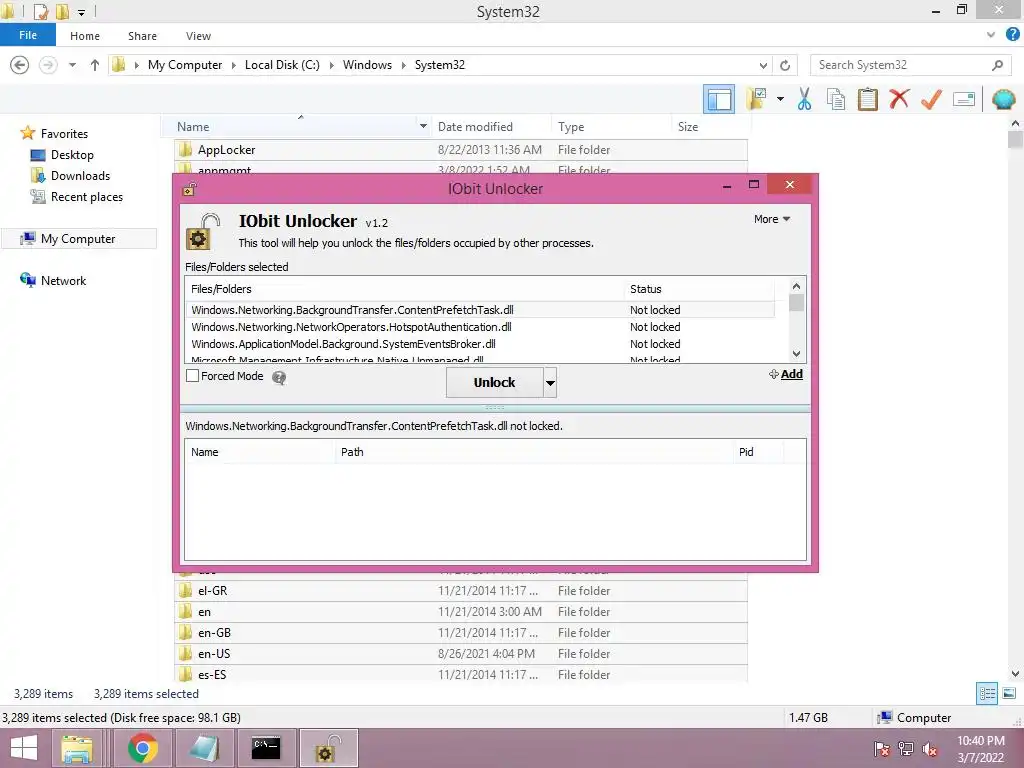Open address bar history dropdown

pyautogui.click(x=763, y=65)
